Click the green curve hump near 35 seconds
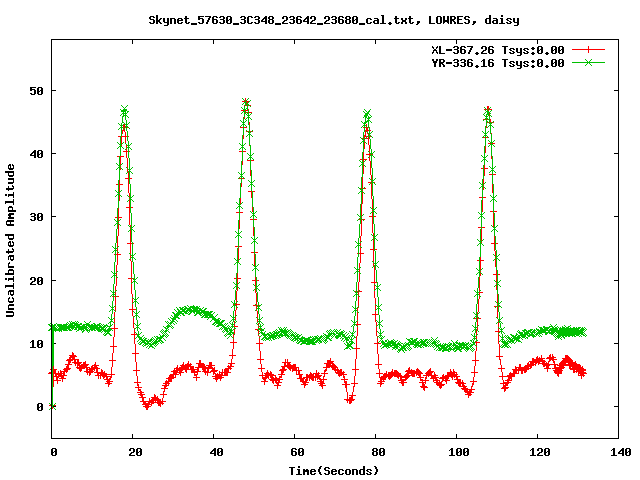This screenshot has height=480, width=640. coord(192,310)
